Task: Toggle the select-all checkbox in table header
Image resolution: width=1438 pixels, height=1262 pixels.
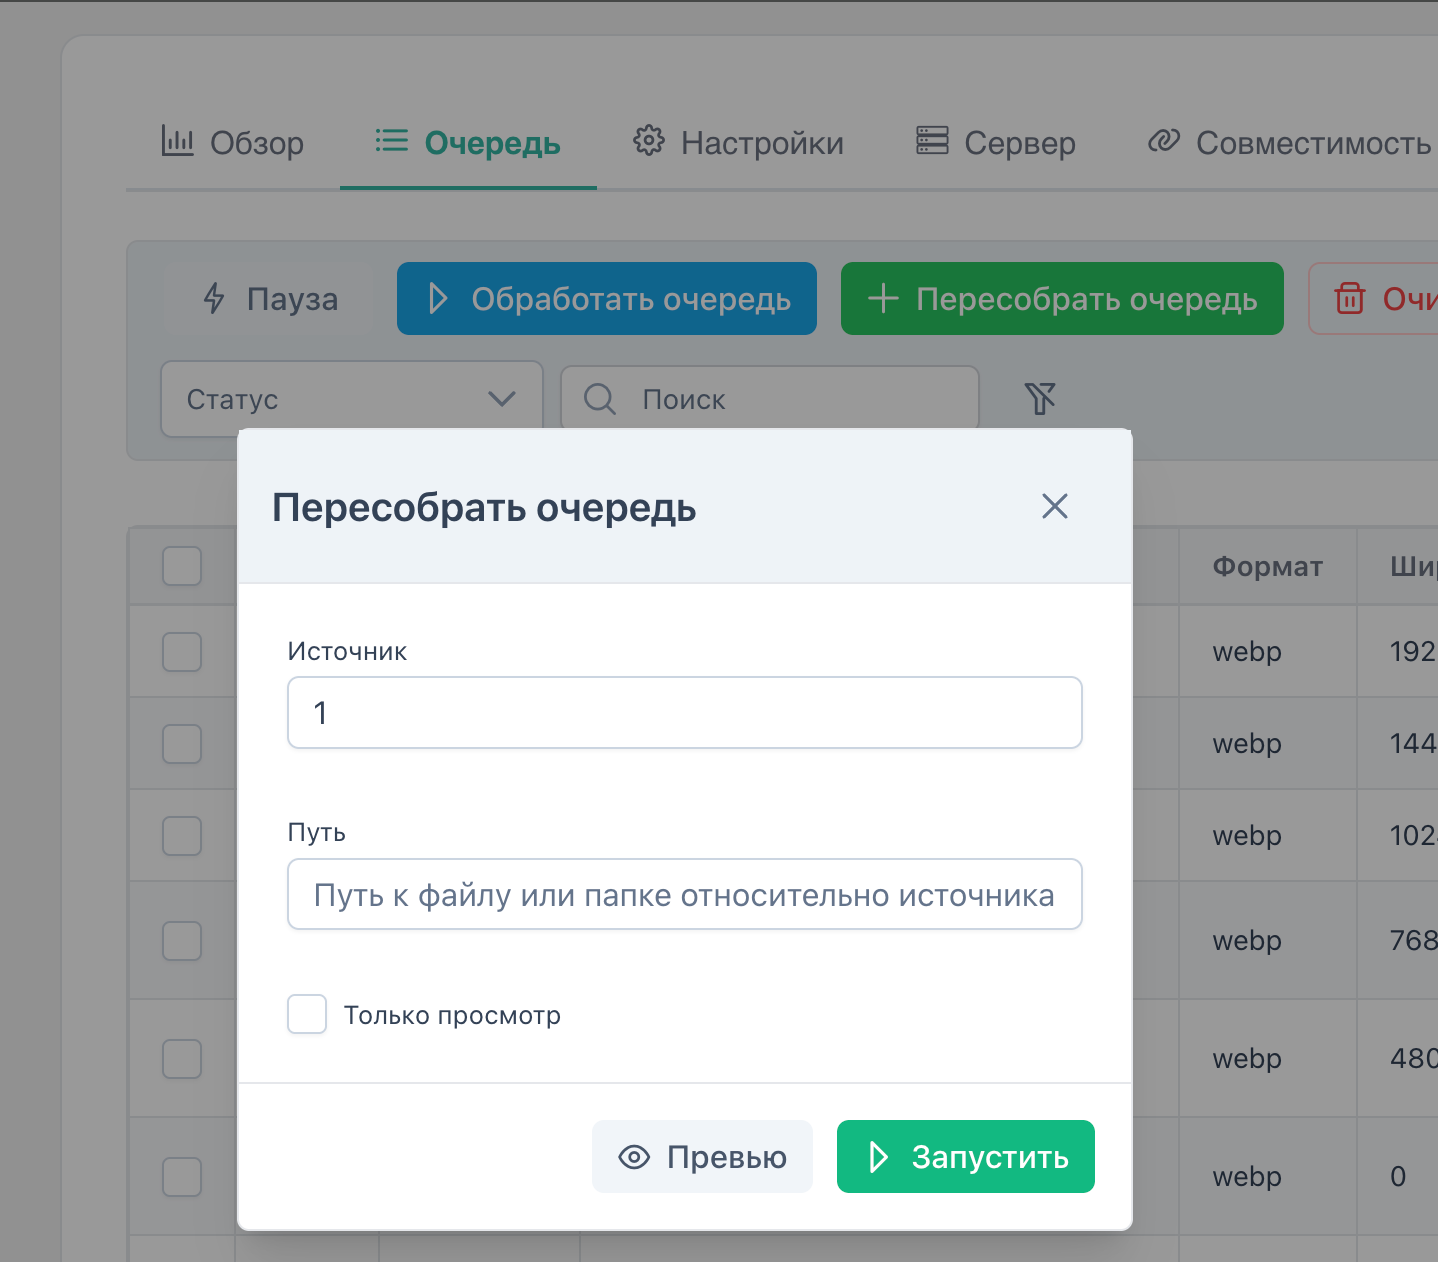Action: point(182,566)
